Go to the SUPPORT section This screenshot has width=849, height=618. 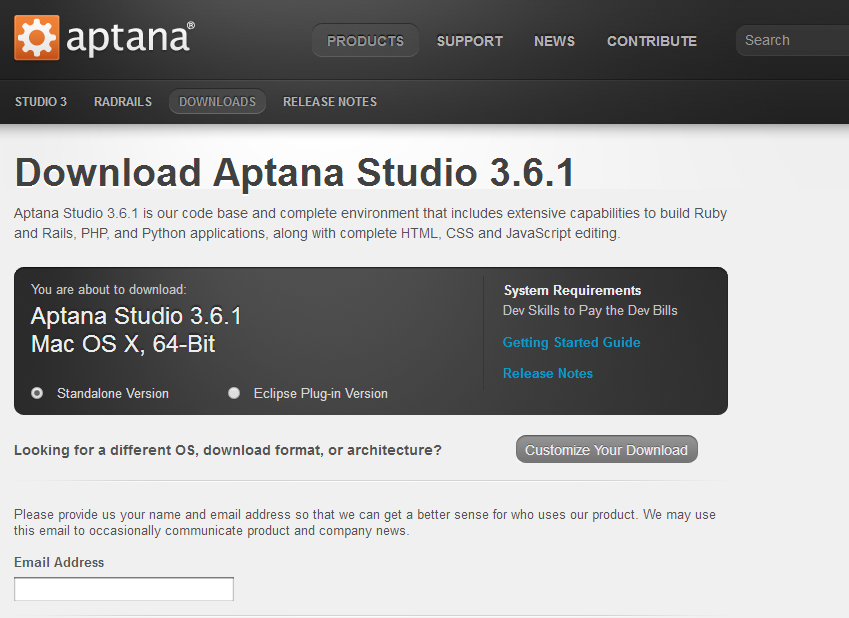click(469, 41)
